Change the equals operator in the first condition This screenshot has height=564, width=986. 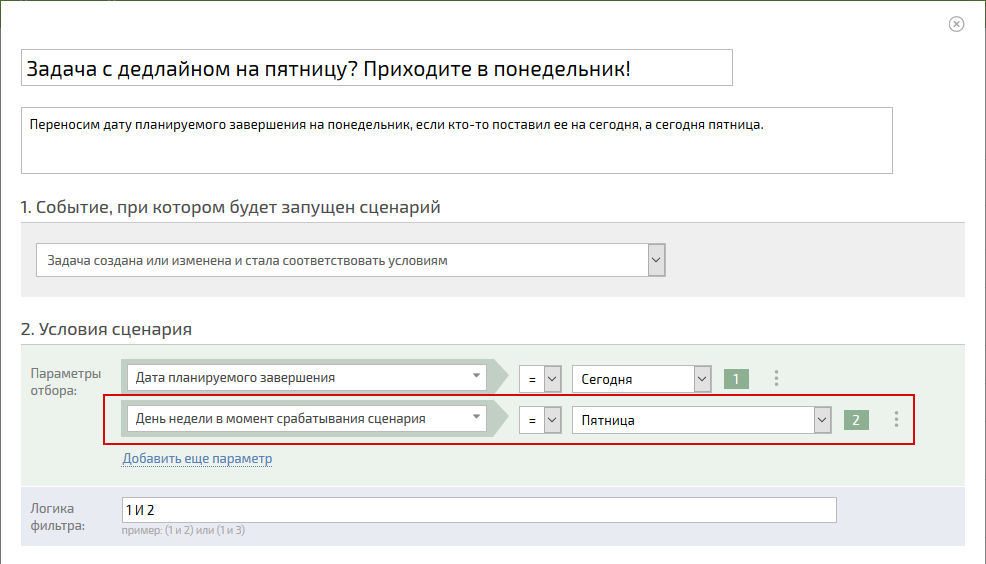pos(540,379)
